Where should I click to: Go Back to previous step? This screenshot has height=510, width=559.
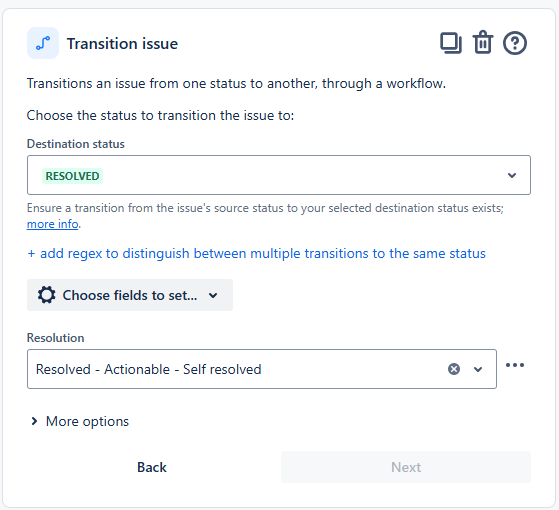coord(152,467)
